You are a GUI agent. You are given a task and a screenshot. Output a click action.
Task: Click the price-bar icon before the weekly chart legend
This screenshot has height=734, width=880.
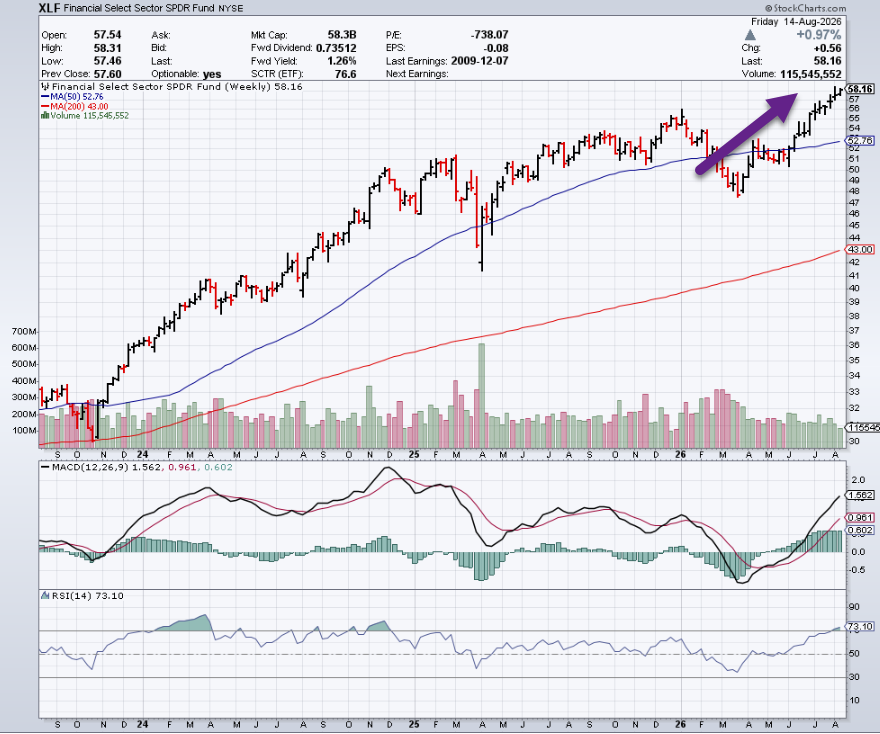(x=45, y=87)
